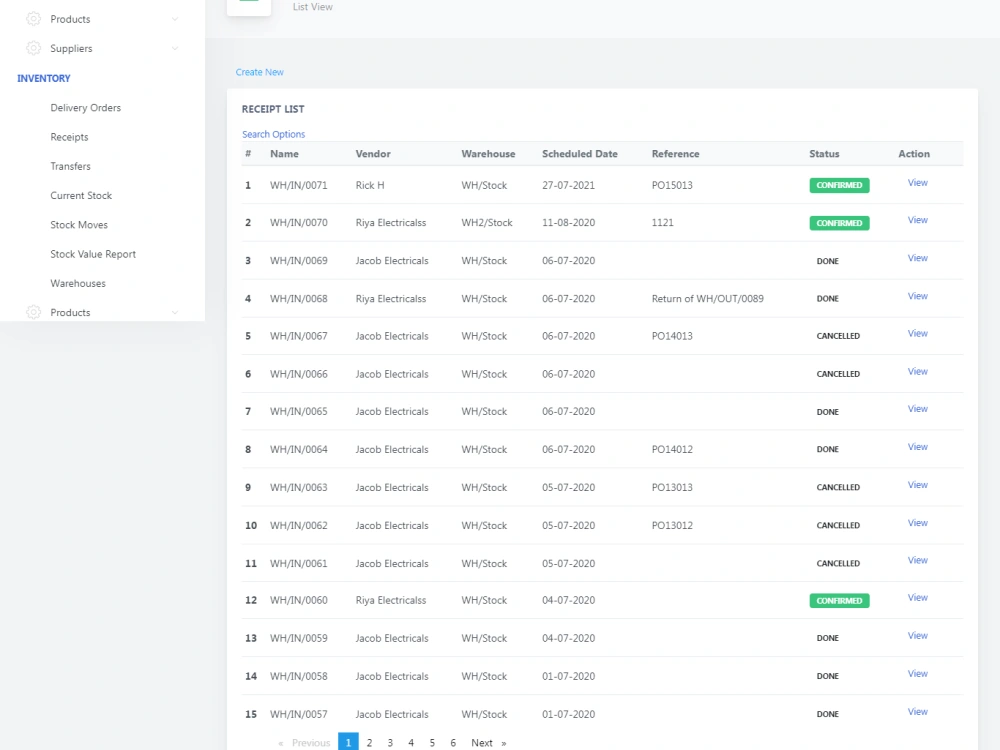Open Receipts in the Inventory menu
This screenshot has height=750, width=1000.
click(x=70, y=137)
